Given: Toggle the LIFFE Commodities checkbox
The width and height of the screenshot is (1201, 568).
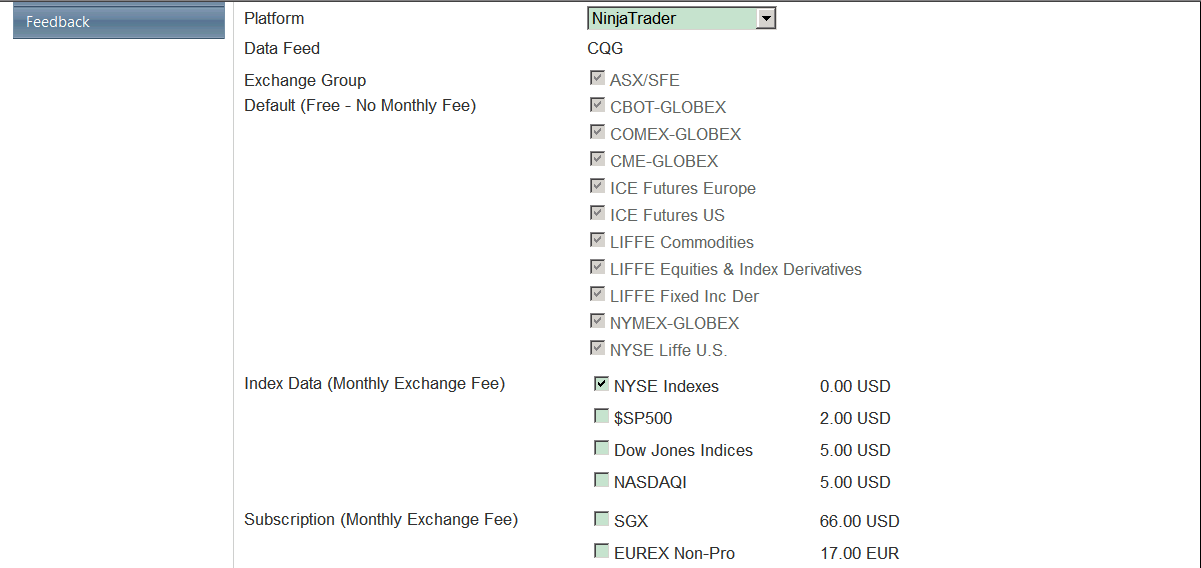Looking at the screenshot, I should 597,240.
